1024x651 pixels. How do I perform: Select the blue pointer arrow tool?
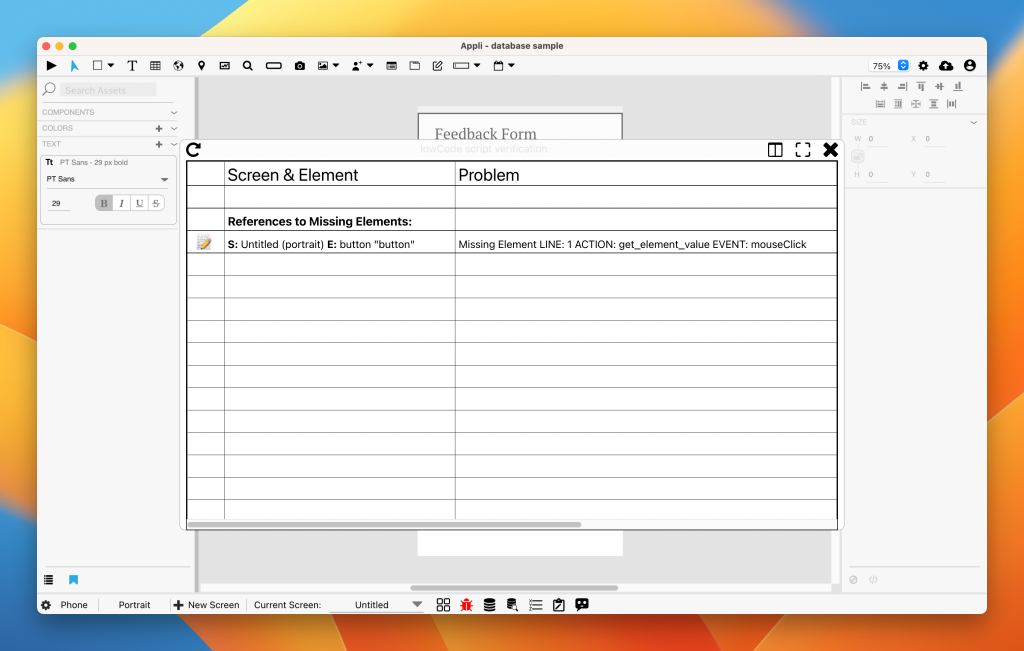[x=74, y=65]
